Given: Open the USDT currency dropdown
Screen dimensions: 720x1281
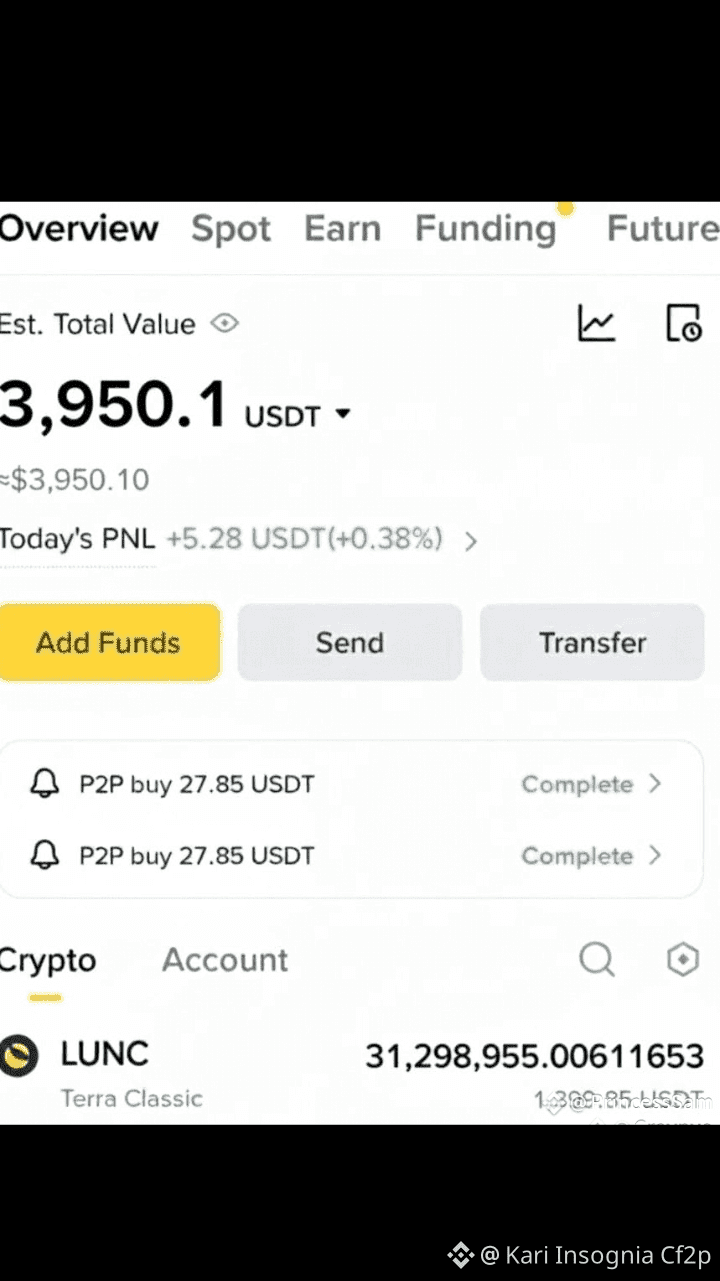Looking at the screenshot, I should [341, 413].
